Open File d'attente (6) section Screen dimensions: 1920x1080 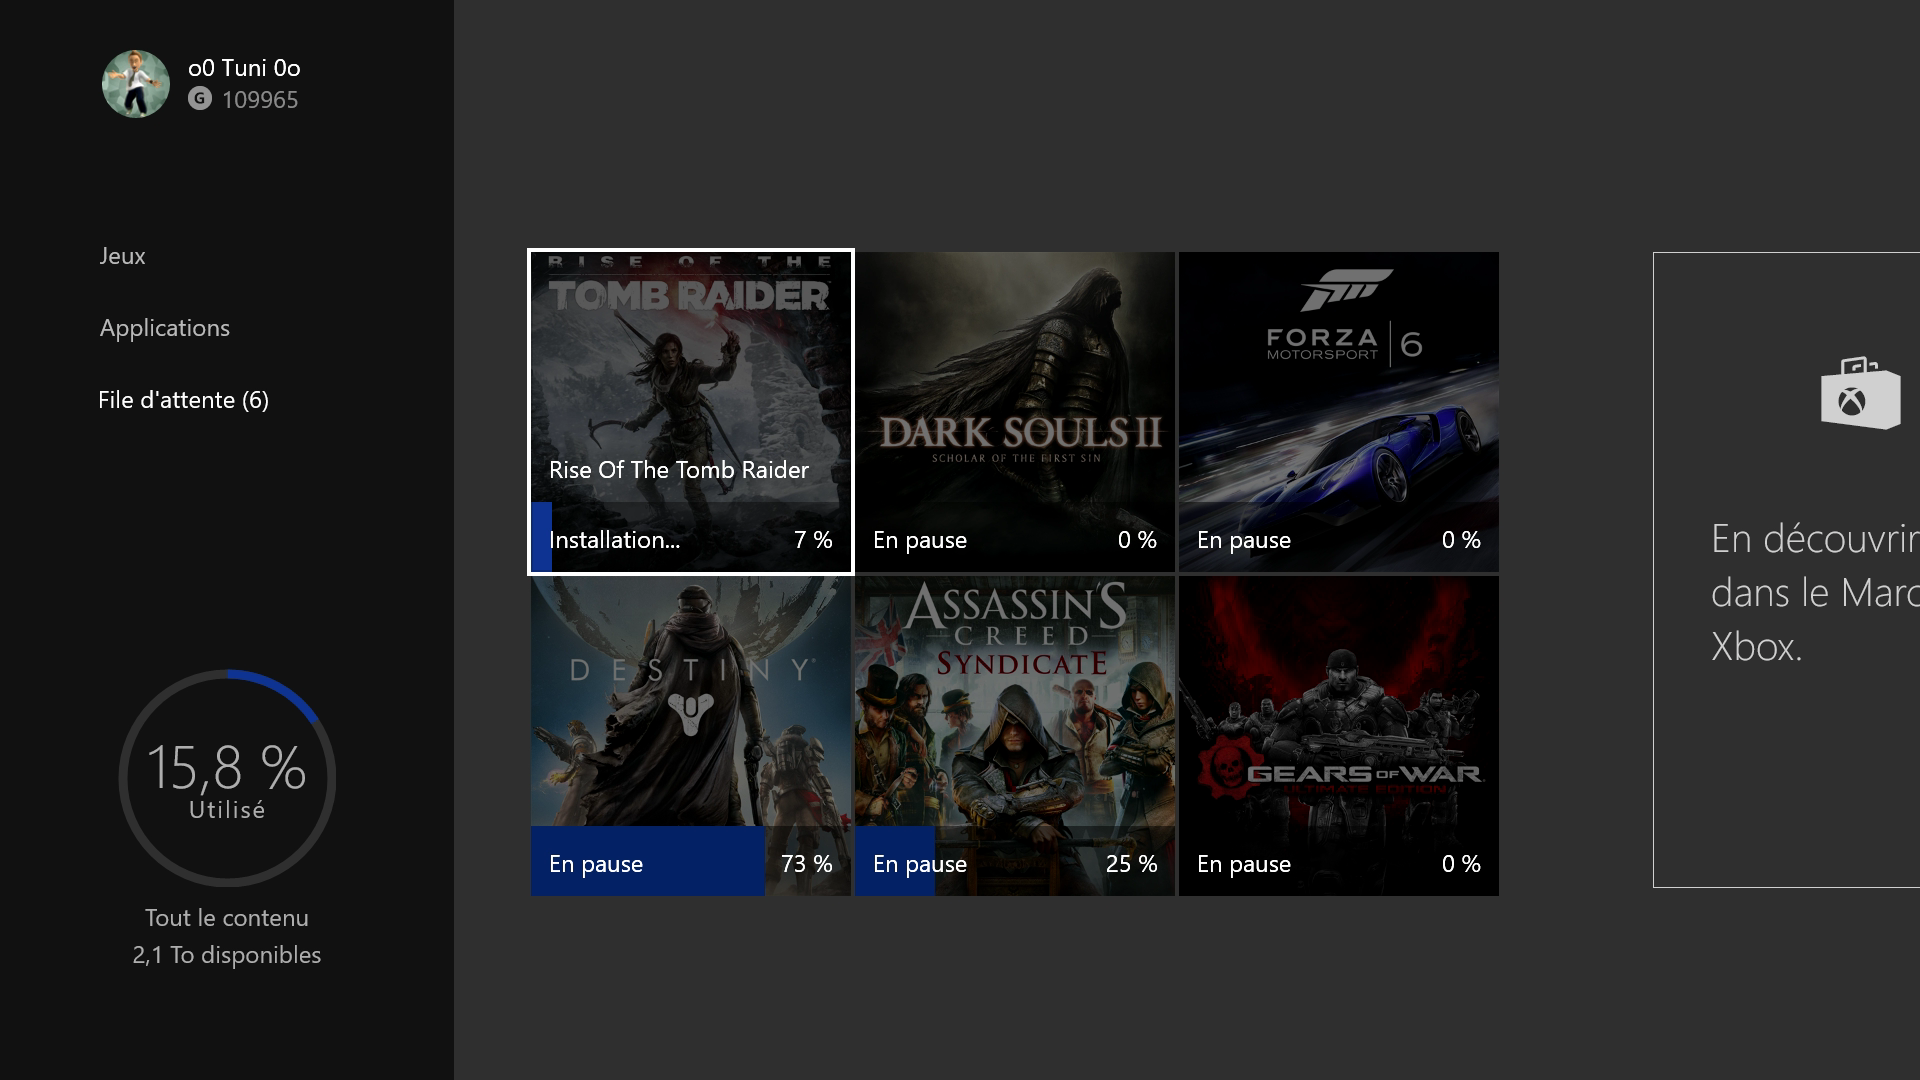pyautogui.click(x=184, y=400)
